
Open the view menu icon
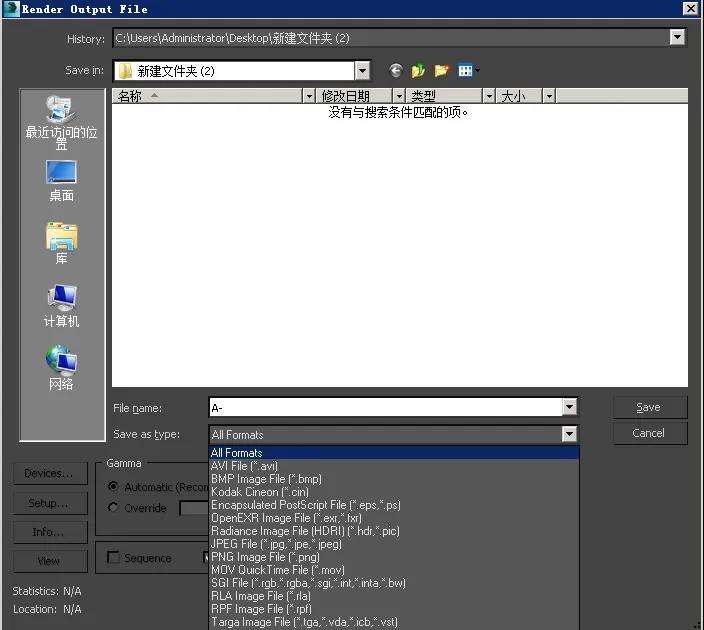(468, 70)
